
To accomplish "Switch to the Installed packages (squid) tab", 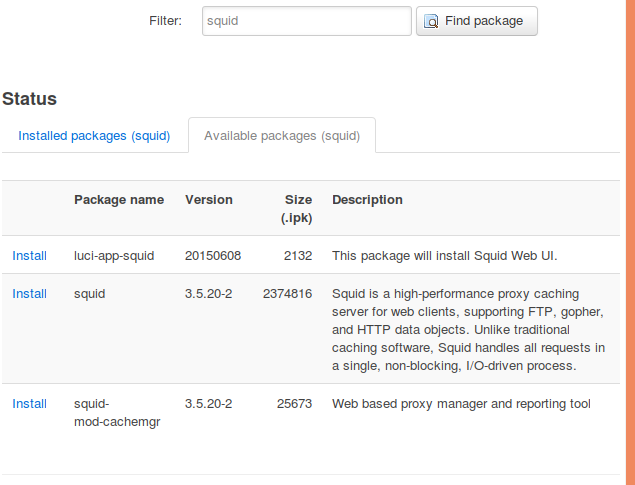I will (94, 136).
